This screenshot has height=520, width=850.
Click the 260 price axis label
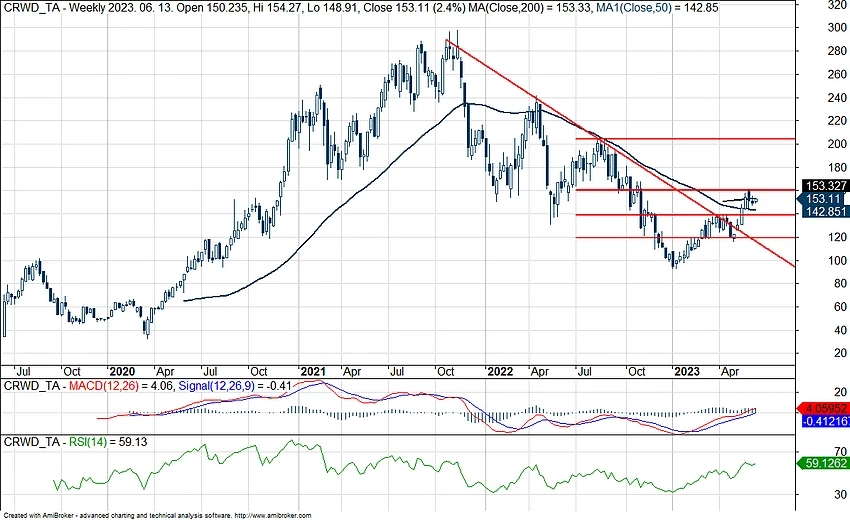click(x=838, y=74)
